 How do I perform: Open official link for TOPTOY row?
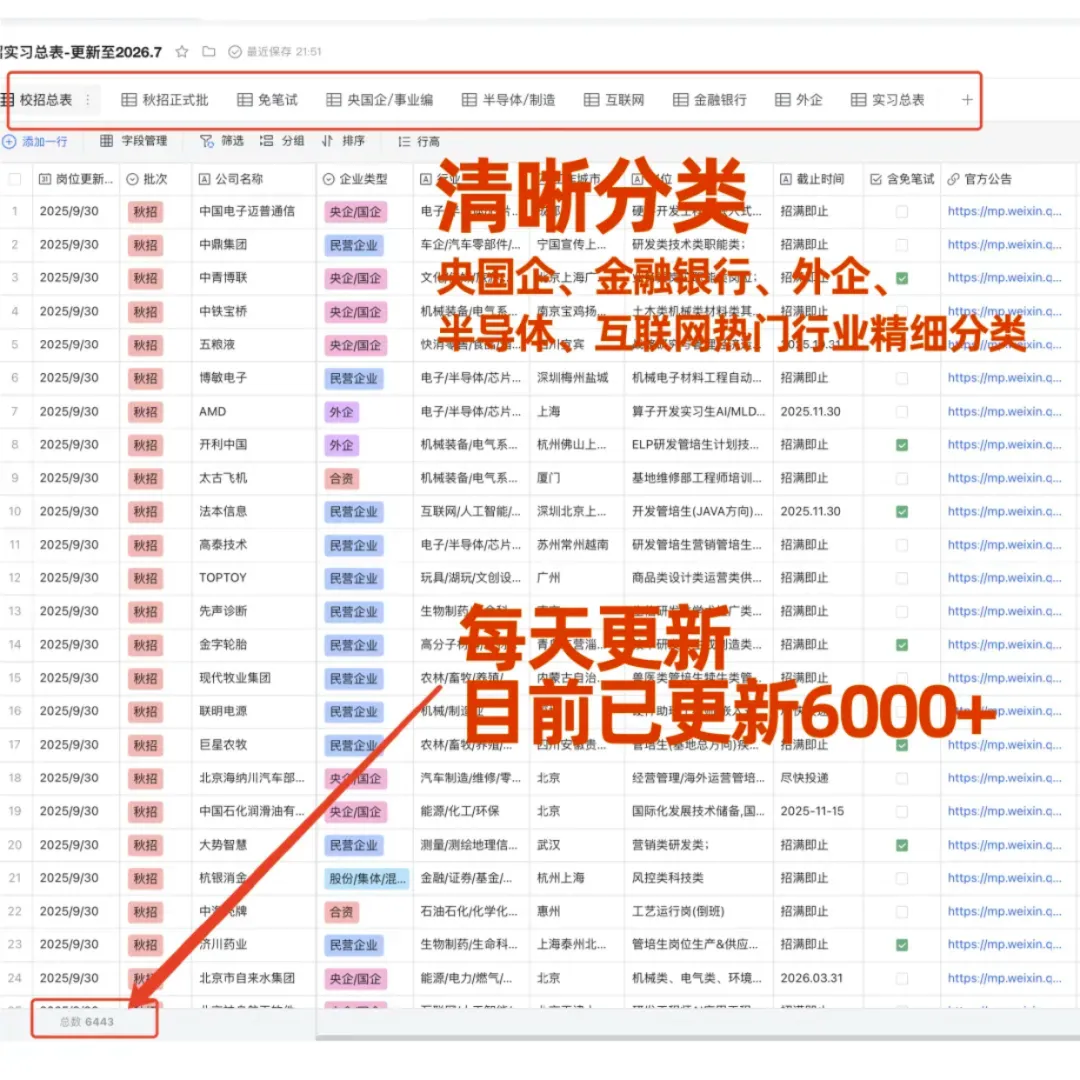(x=1004, y=578)
